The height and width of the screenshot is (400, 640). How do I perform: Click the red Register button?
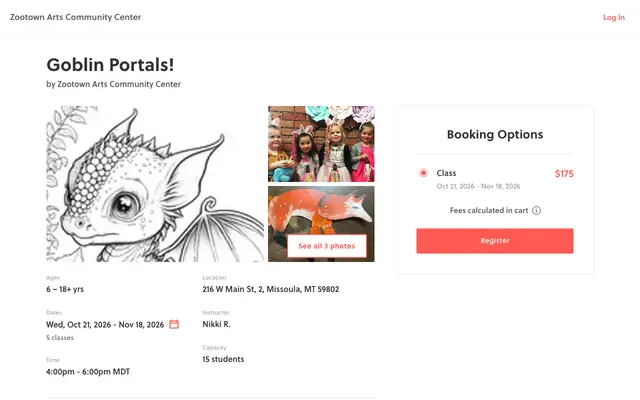[495, 241]
